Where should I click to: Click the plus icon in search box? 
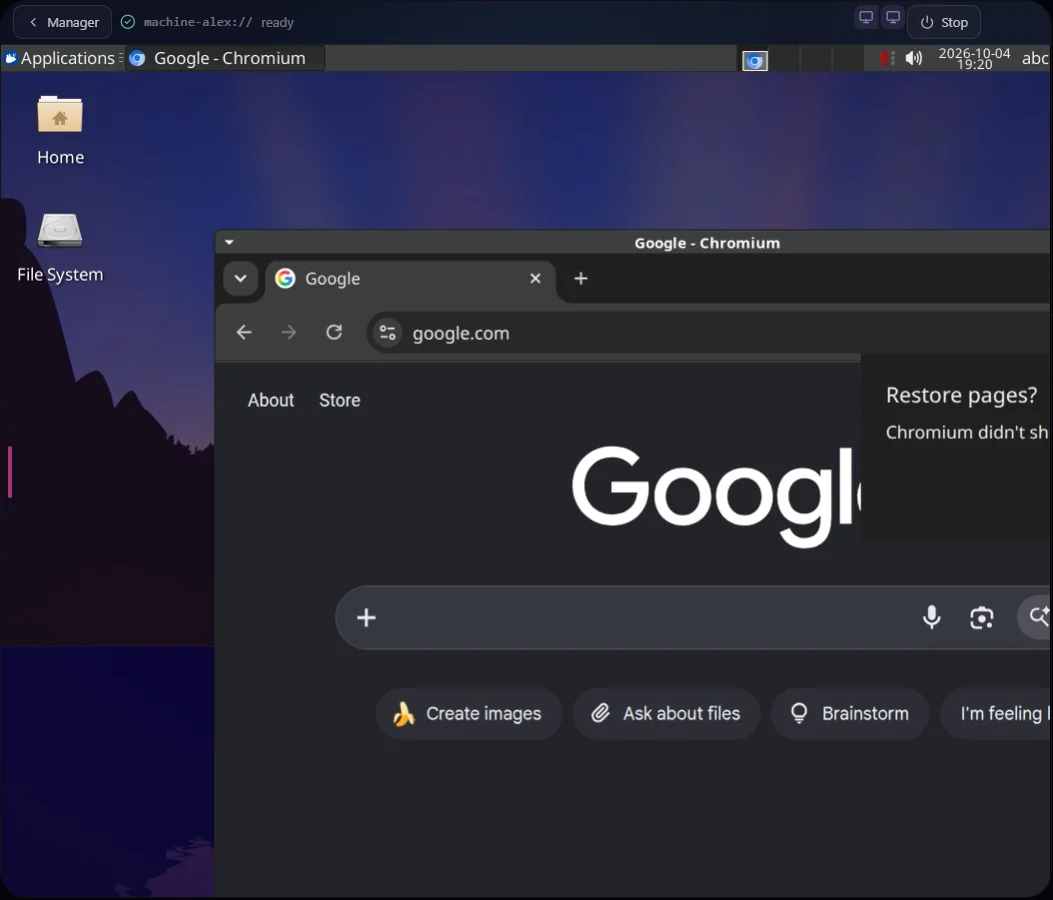coord(366,618)
